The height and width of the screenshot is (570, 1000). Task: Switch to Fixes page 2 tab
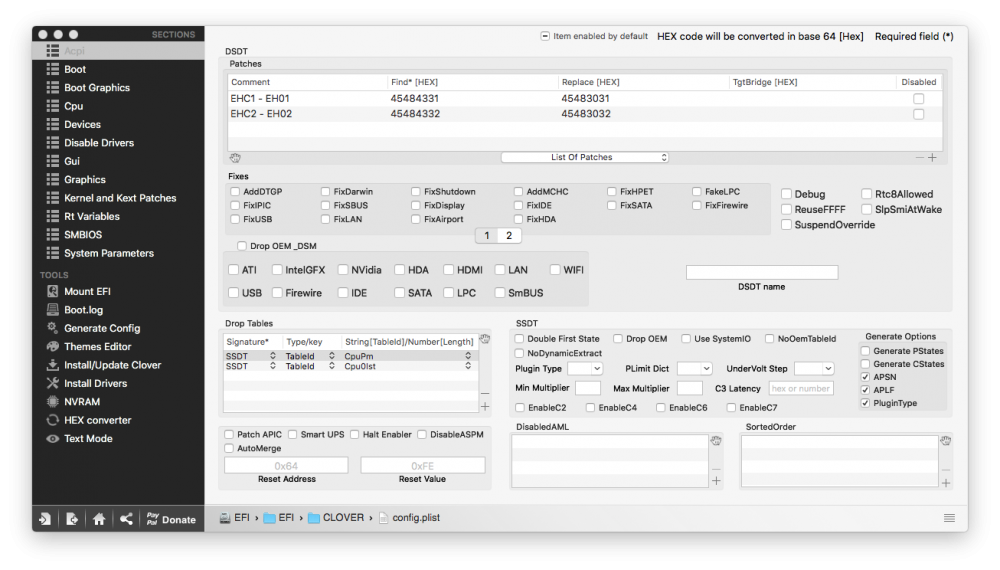(x=509, y=236)
